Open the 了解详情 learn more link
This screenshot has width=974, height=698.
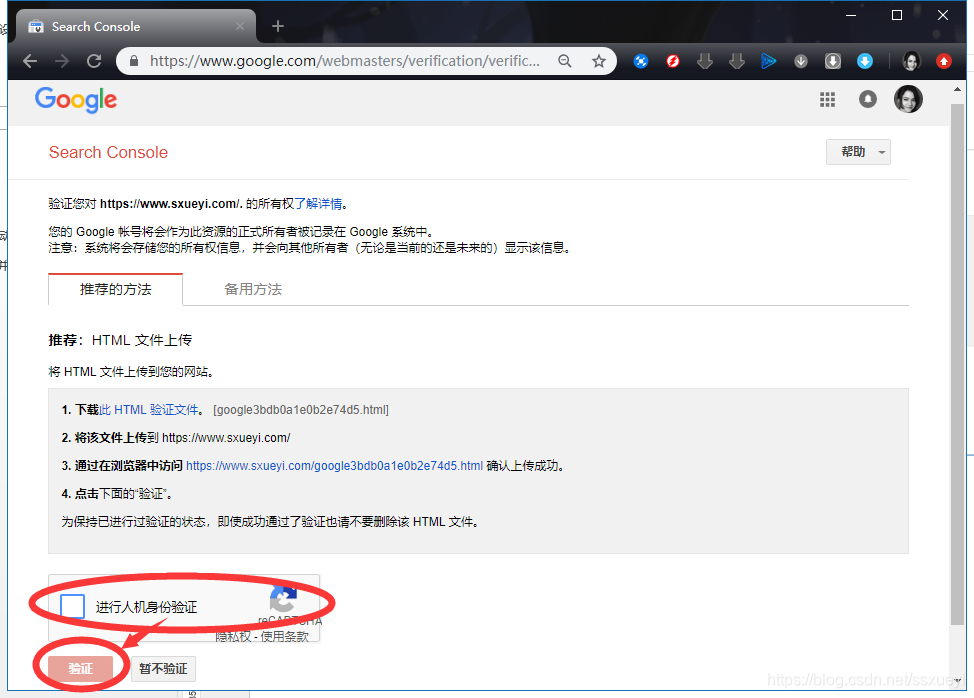[318, 204]
